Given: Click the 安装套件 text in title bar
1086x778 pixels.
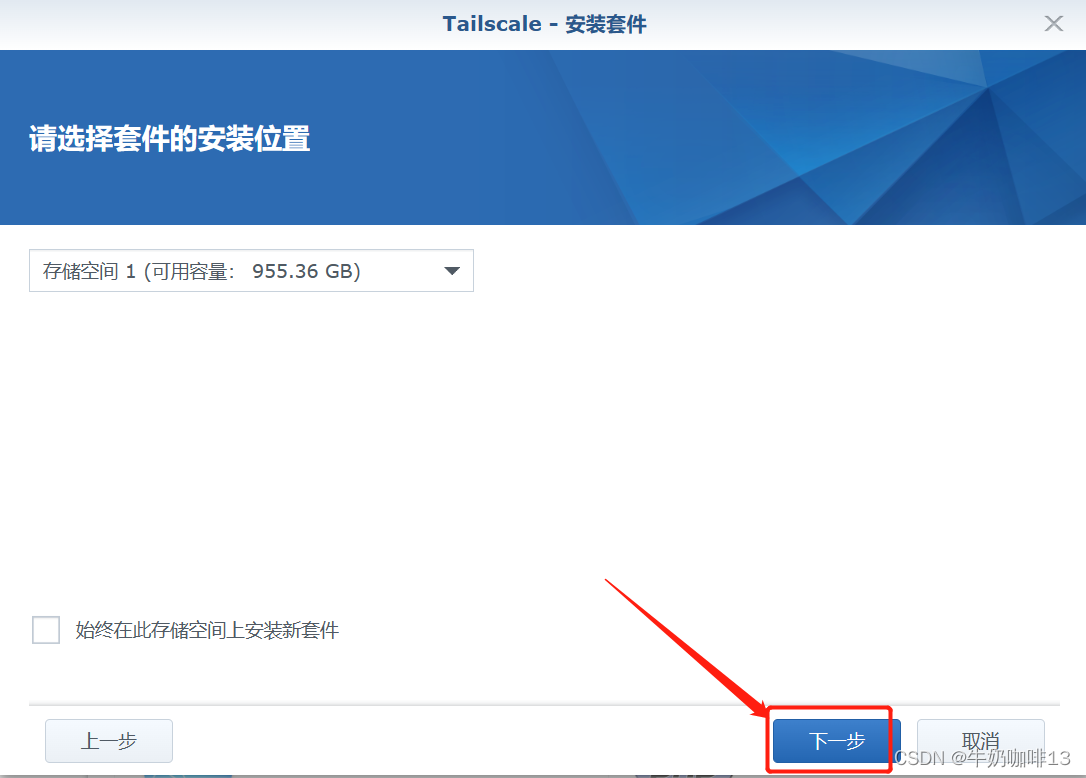Looking at the screenshot, I should coord(605,24).
